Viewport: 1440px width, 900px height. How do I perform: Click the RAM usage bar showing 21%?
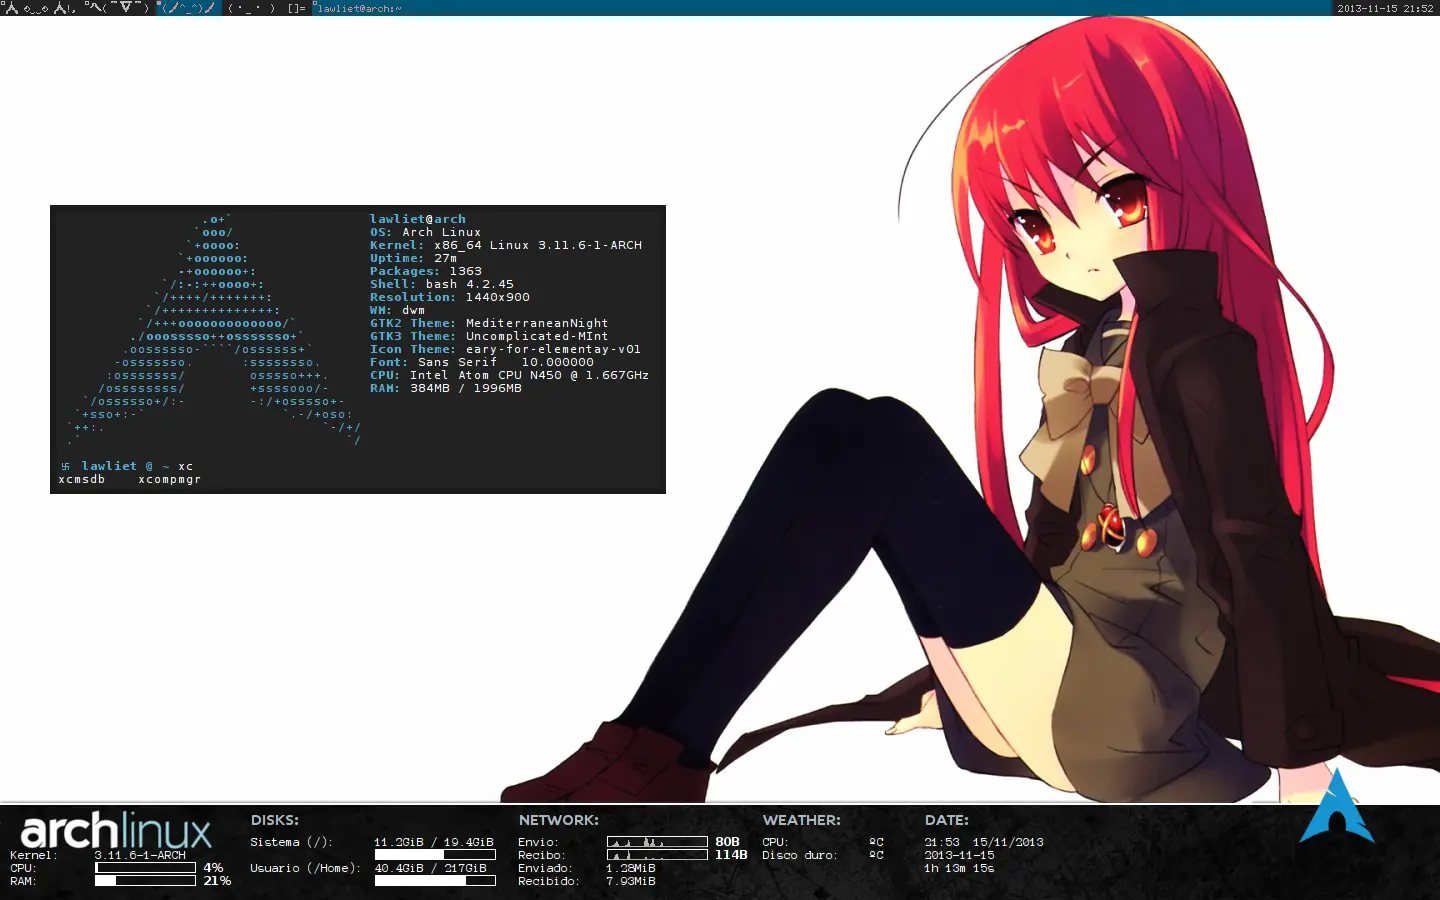[145, 881]
